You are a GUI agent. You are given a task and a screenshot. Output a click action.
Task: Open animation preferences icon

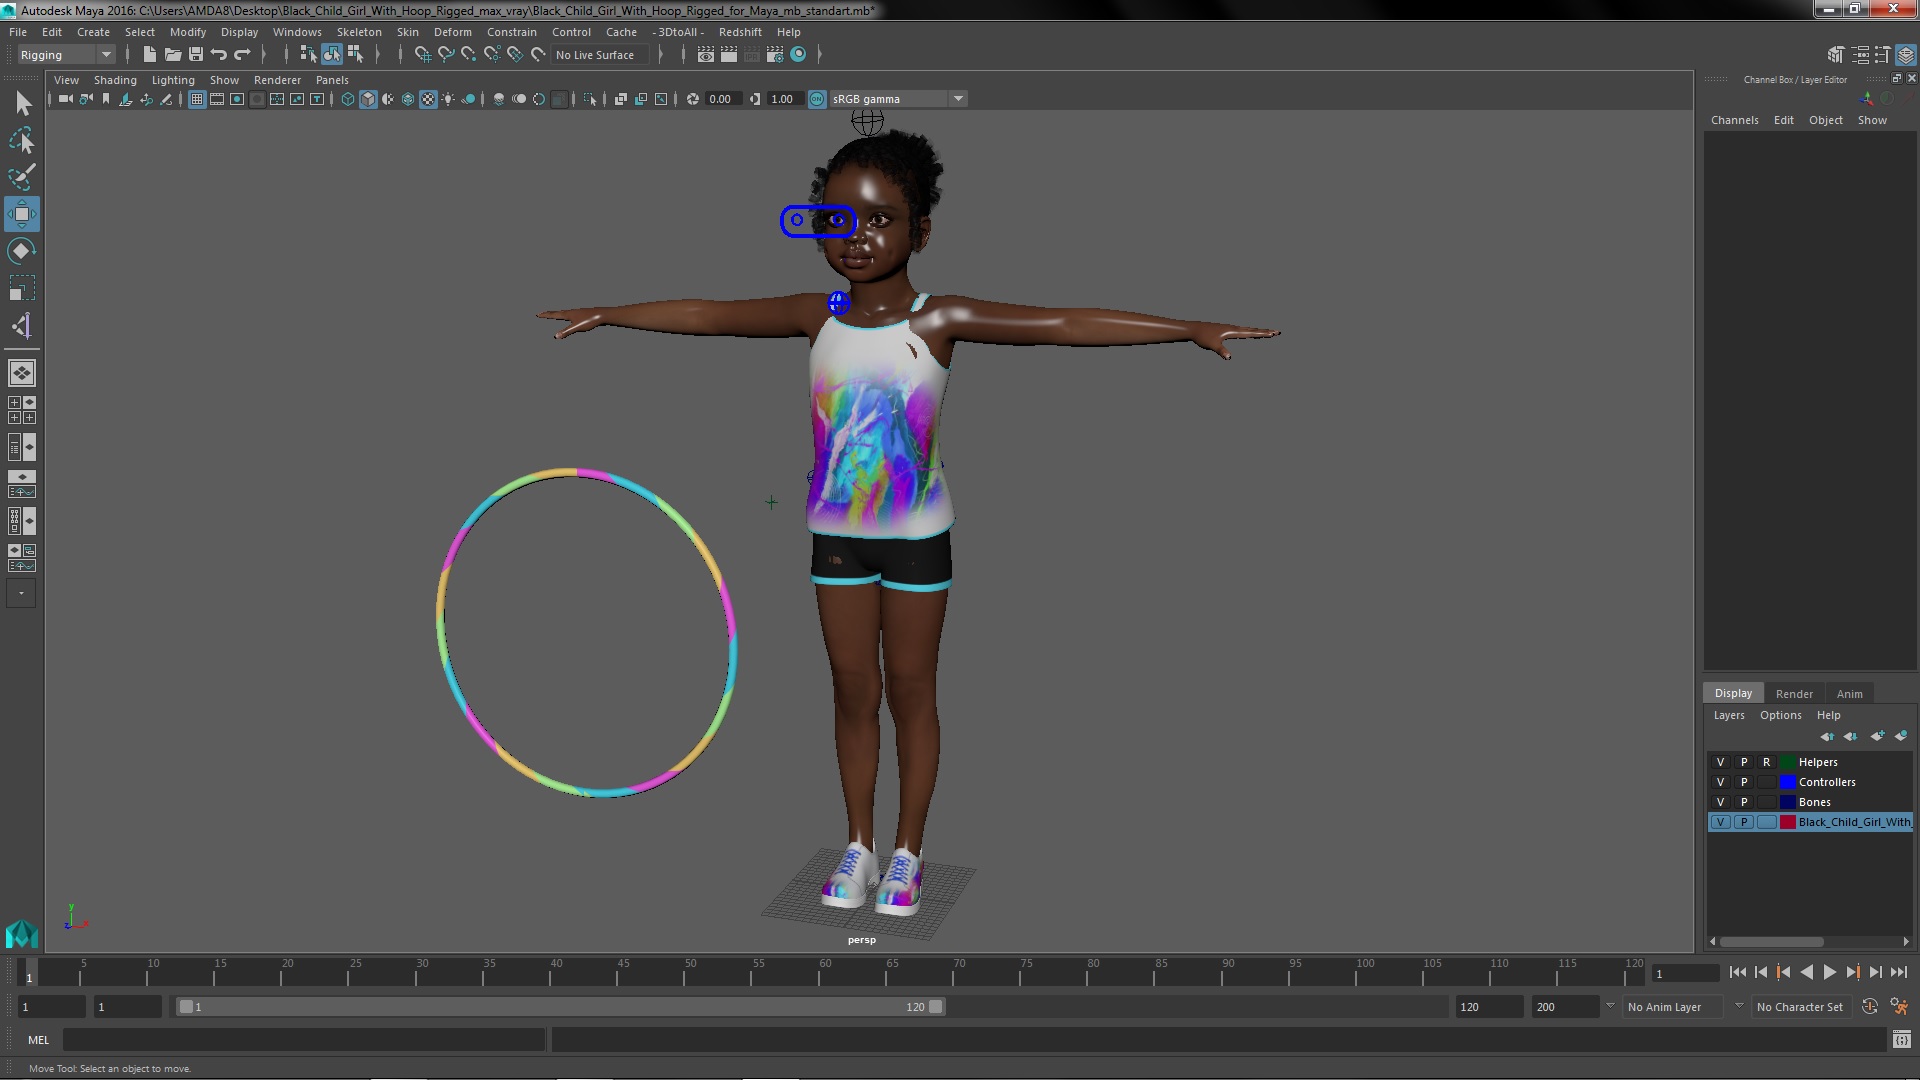pos(1899,1007)
